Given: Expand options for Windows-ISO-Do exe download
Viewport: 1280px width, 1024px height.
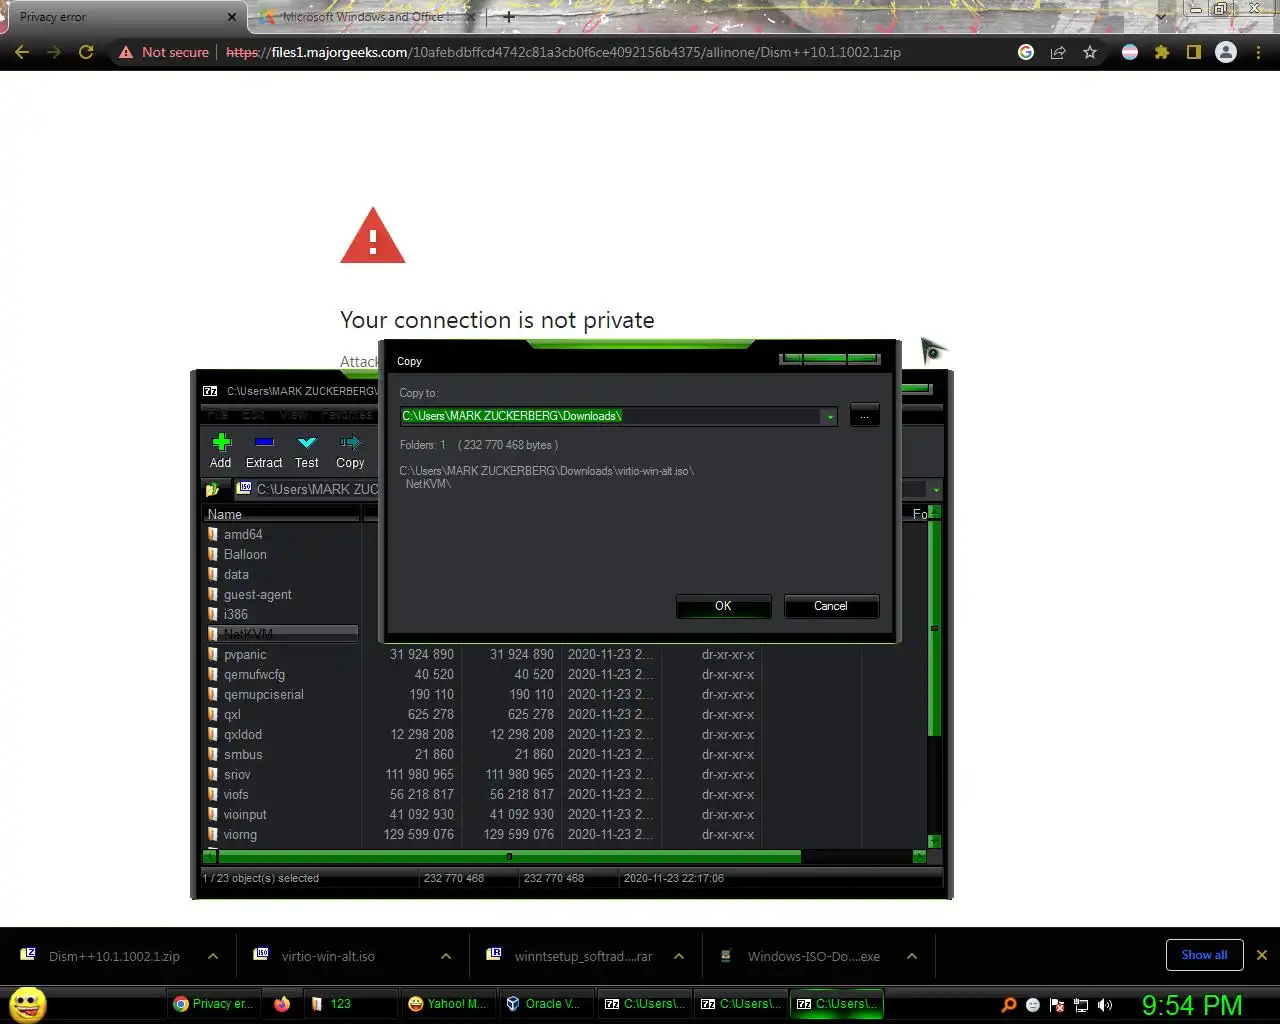Looking at the screenshot, I should click(x=912, y=956).
